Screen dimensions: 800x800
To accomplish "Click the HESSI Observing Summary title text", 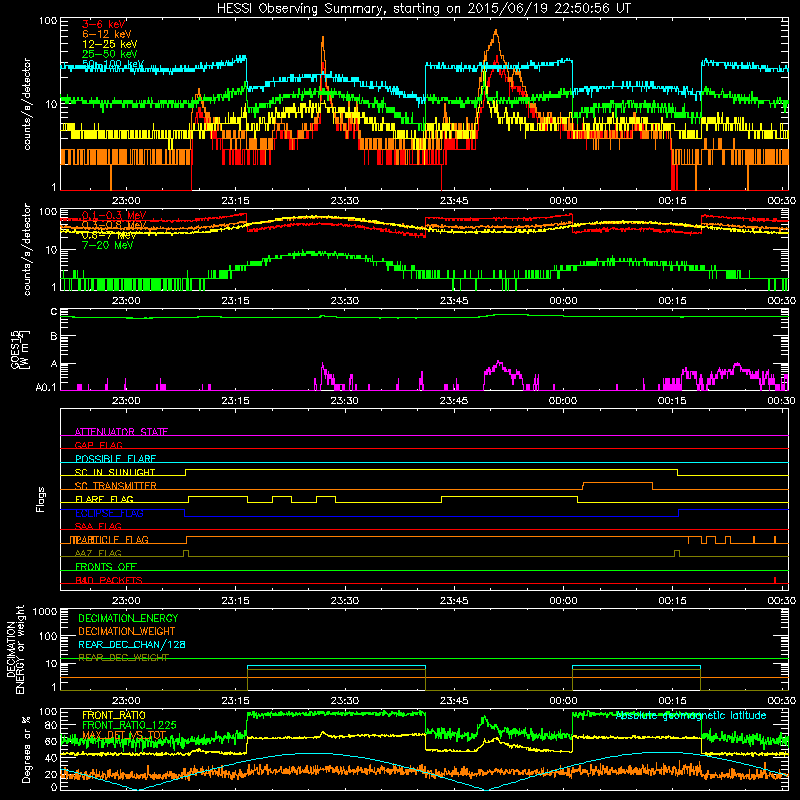I will tap(423, 9).
